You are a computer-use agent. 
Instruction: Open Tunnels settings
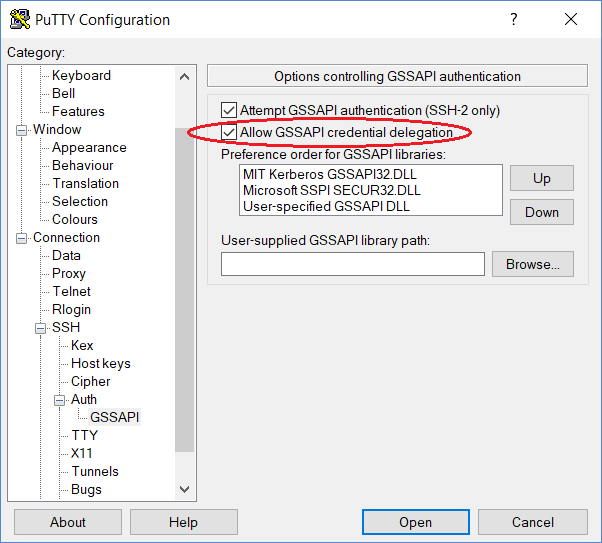point(95,472)
